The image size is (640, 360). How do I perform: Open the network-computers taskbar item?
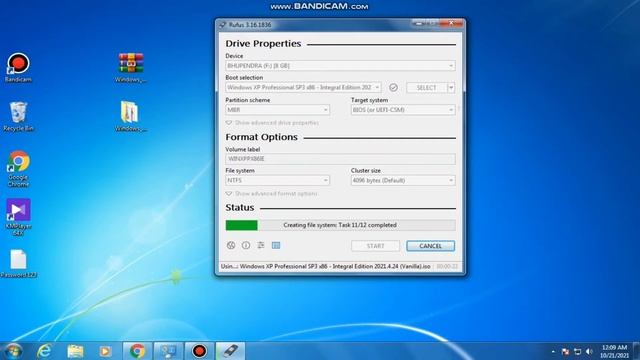coord(168,351)
